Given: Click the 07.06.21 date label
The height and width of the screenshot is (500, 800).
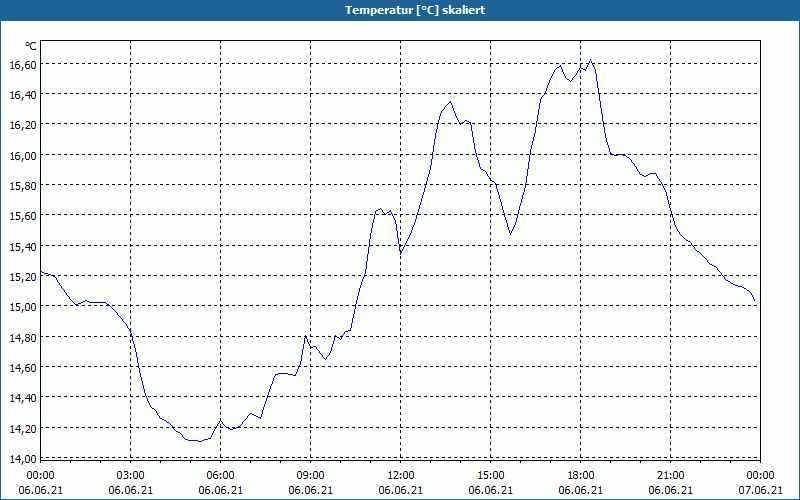Looking at the screenshot, I should (760, 490).
